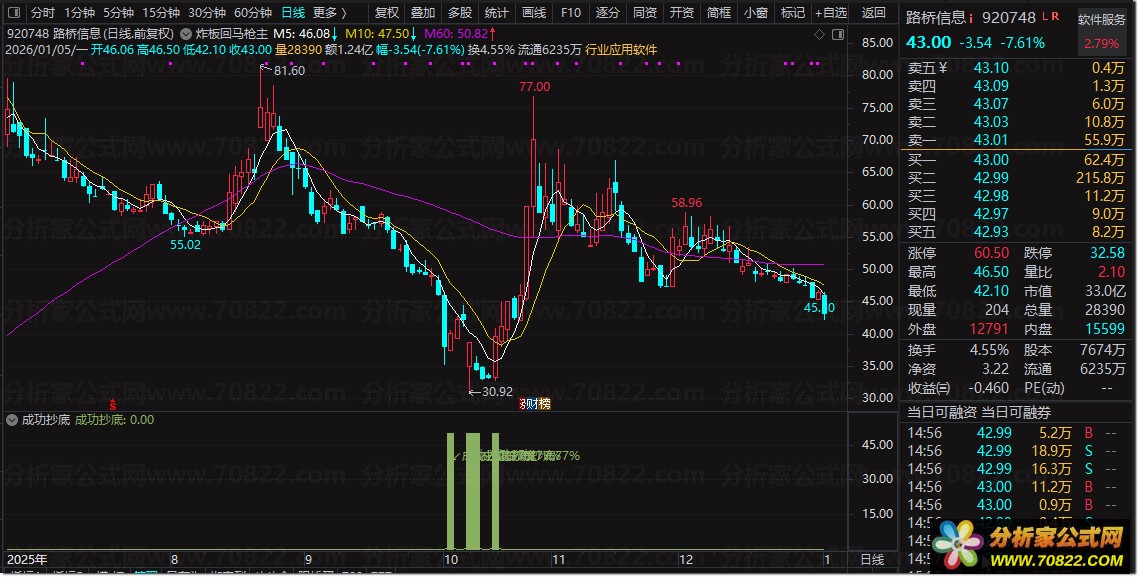Click the 财榜 badge under the candlesticks
The image size is (1140, 577).
(535, 403)
